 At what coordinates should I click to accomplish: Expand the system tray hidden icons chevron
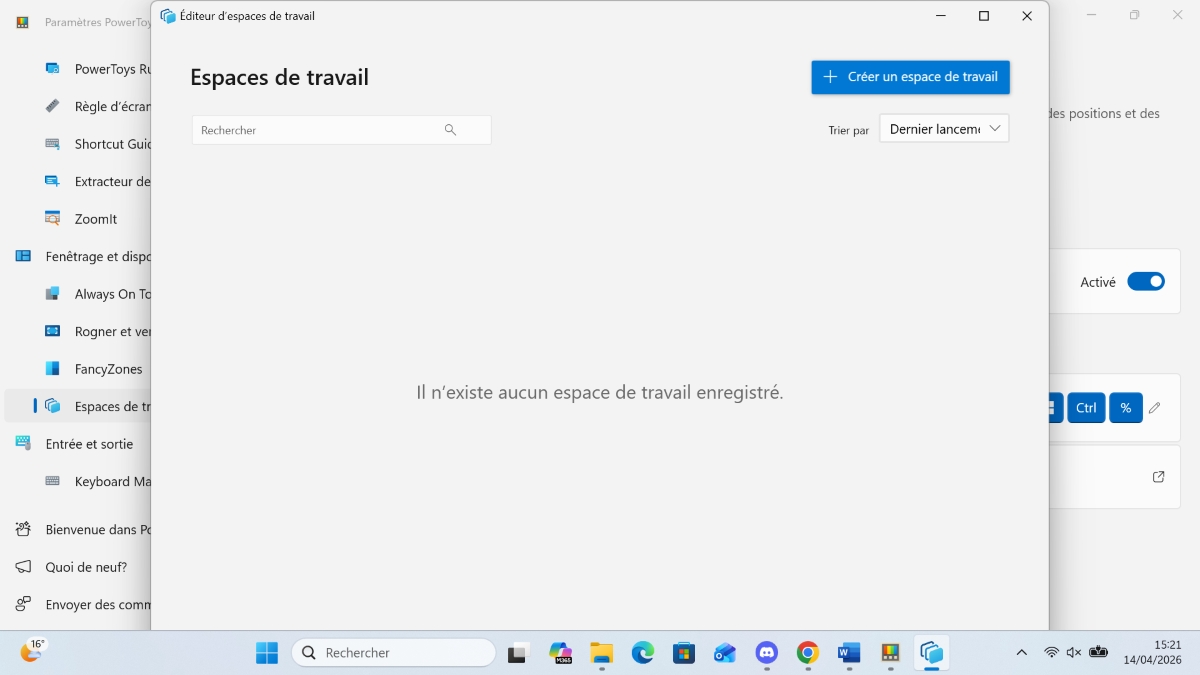coord(1021,653)
